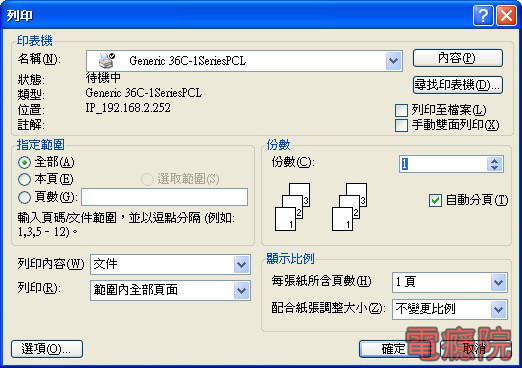This screenshot has height=368, width=522.
Task: Select the 本頁(E) radio button
Action: [24, 179]
